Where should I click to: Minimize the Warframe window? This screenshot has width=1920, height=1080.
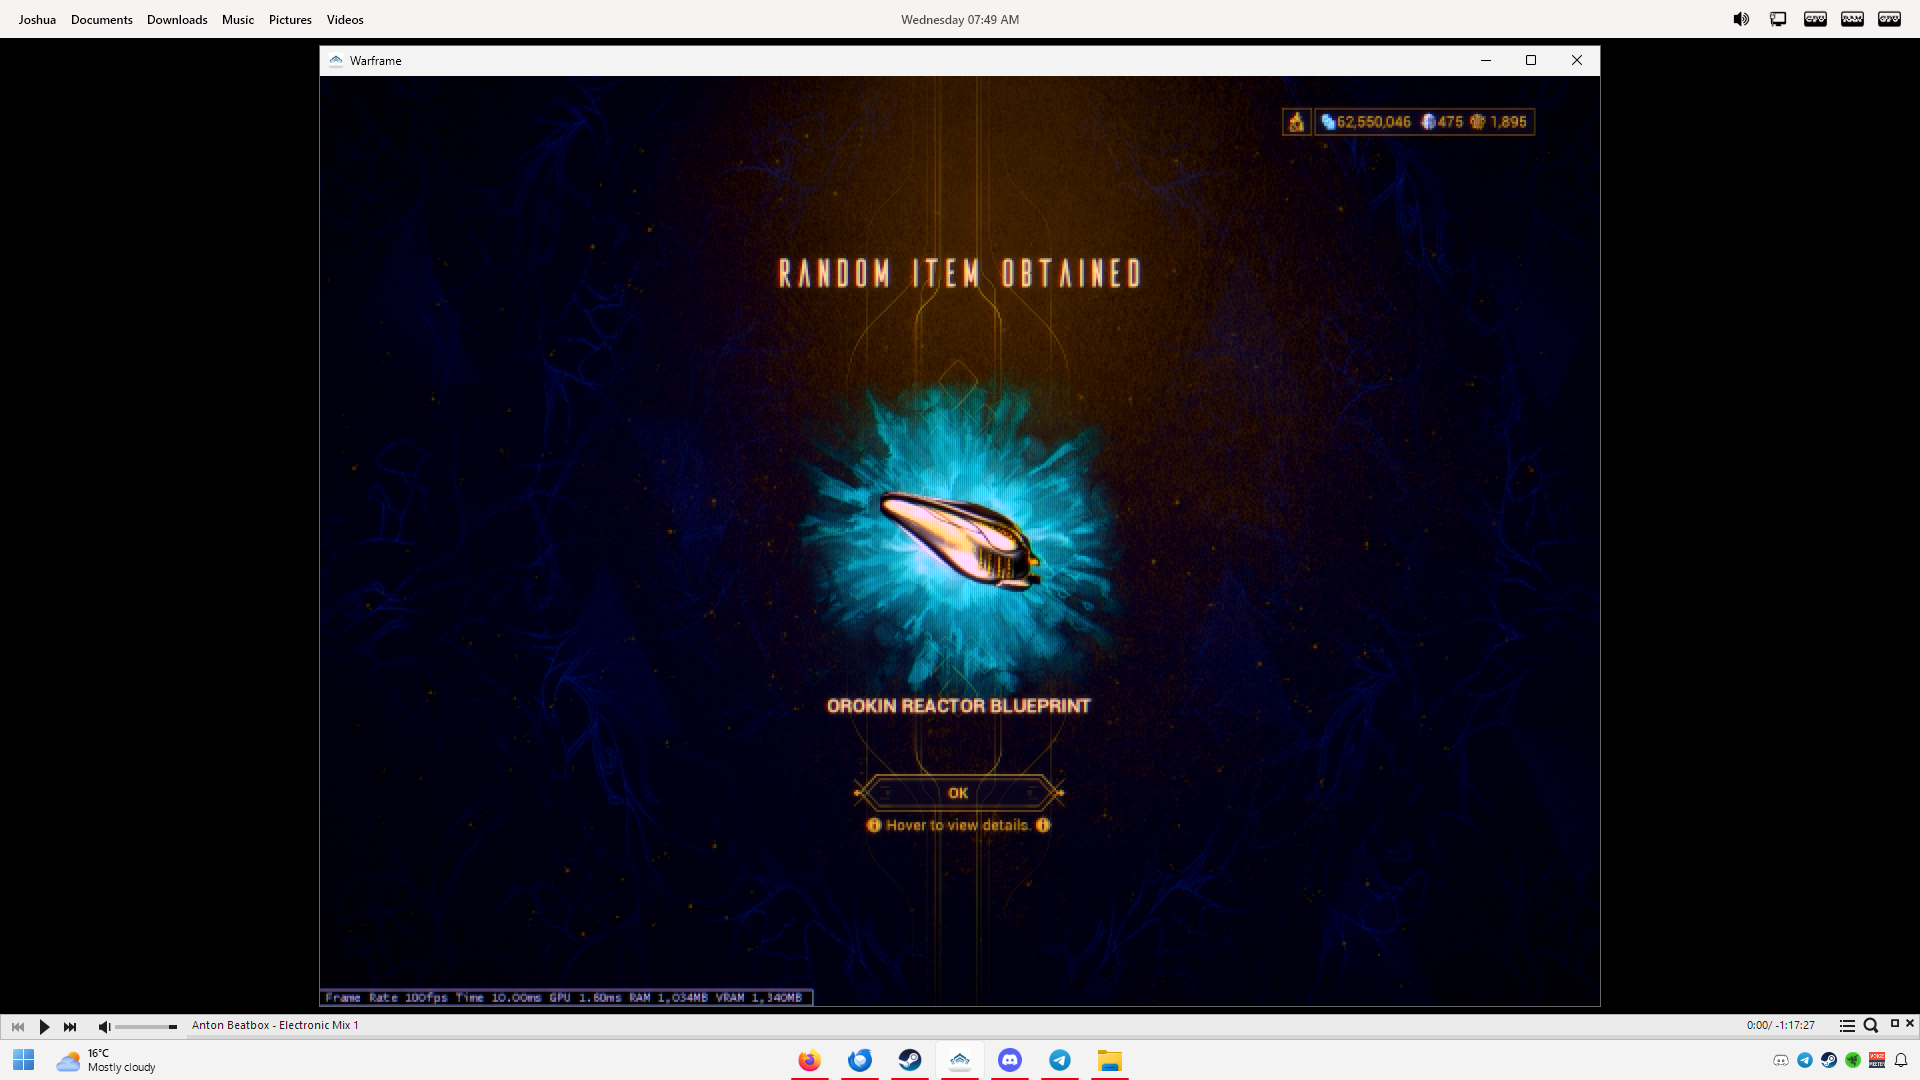(1486, 60)
